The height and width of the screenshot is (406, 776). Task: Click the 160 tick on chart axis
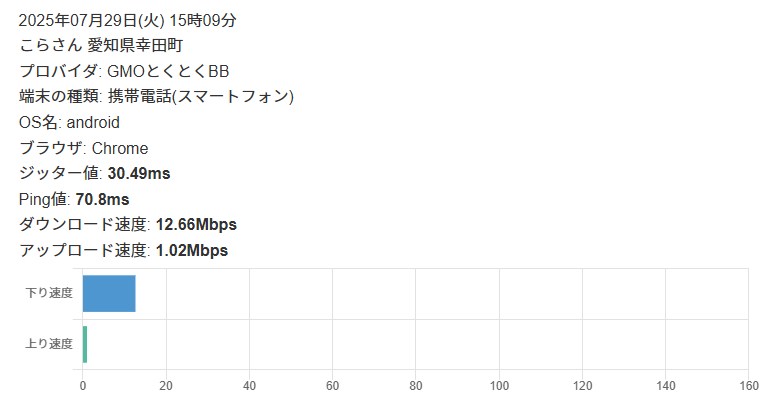tap(748, 385)
